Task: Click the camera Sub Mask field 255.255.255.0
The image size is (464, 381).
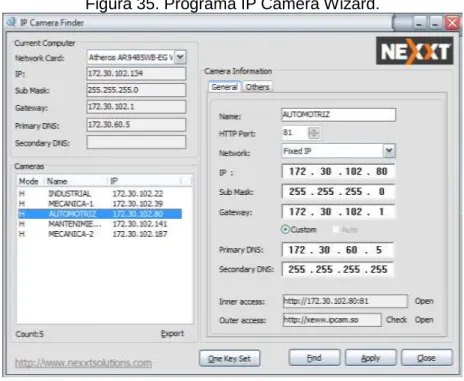Action: 338,191
